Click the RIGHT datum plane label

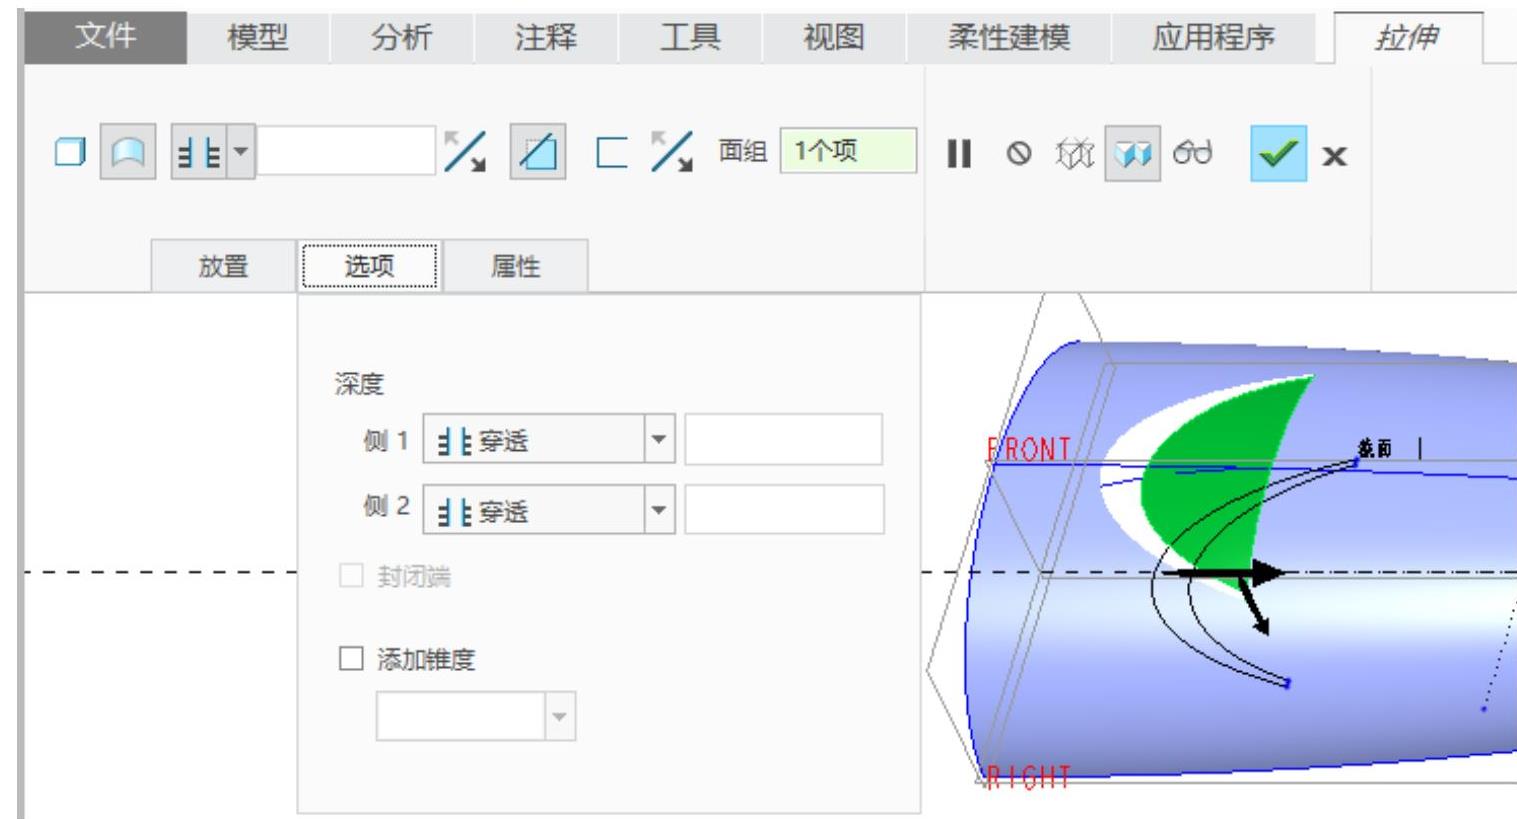(1028, 777)
